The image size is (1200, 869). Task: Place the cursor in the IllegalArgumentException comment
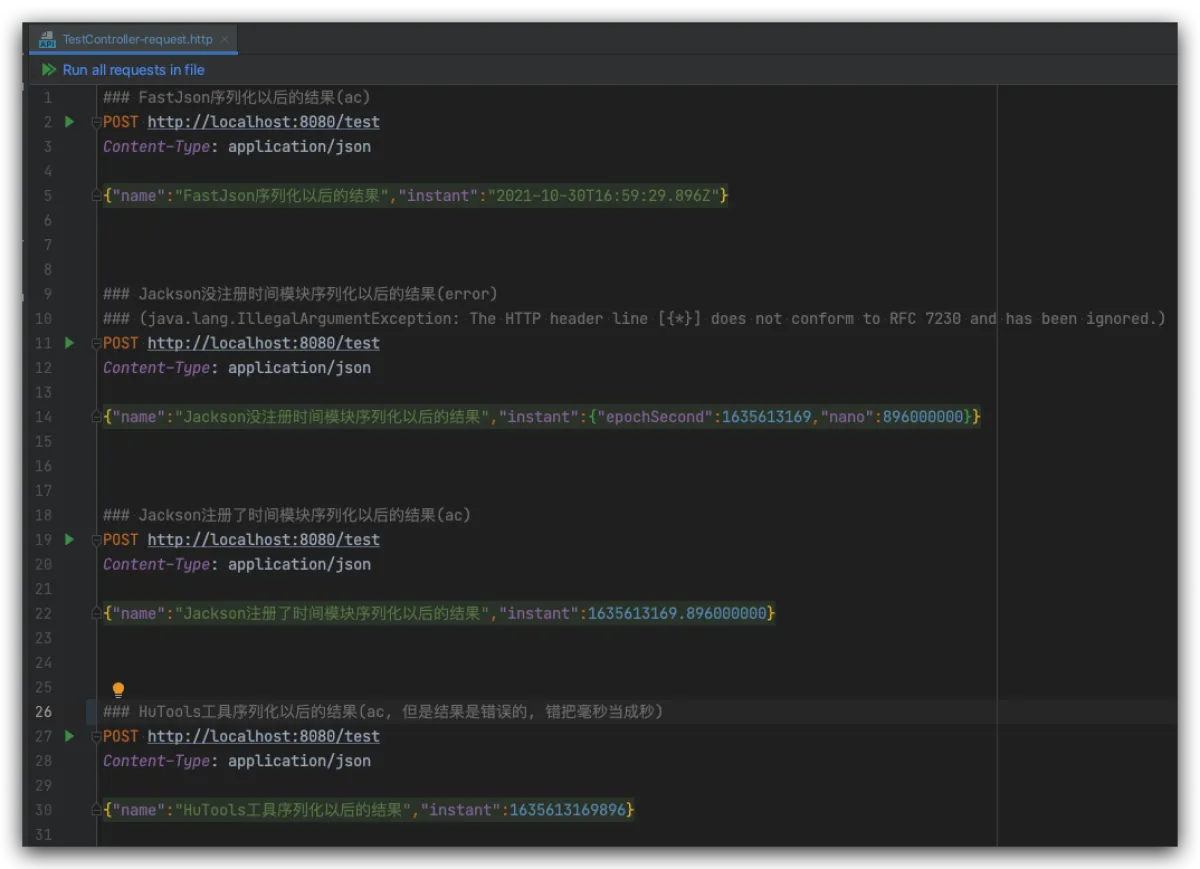[640, 319]
